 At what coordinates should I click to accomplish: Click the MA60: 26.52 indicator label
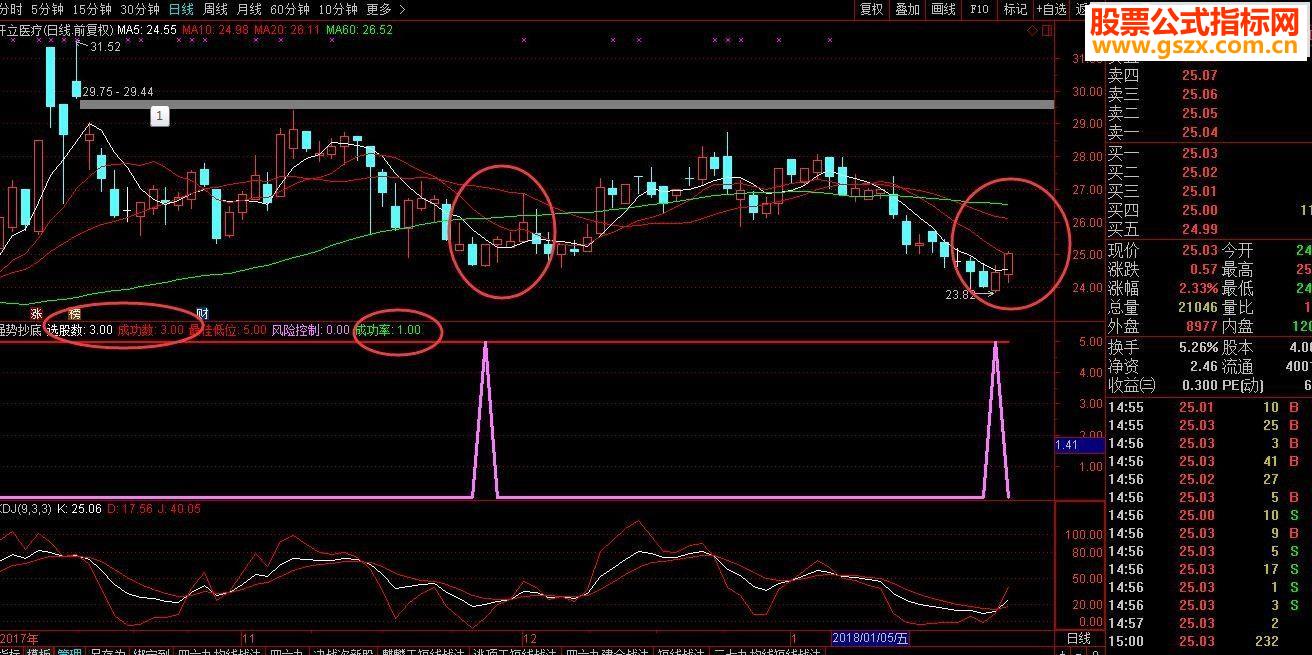(x=359, y=30)
